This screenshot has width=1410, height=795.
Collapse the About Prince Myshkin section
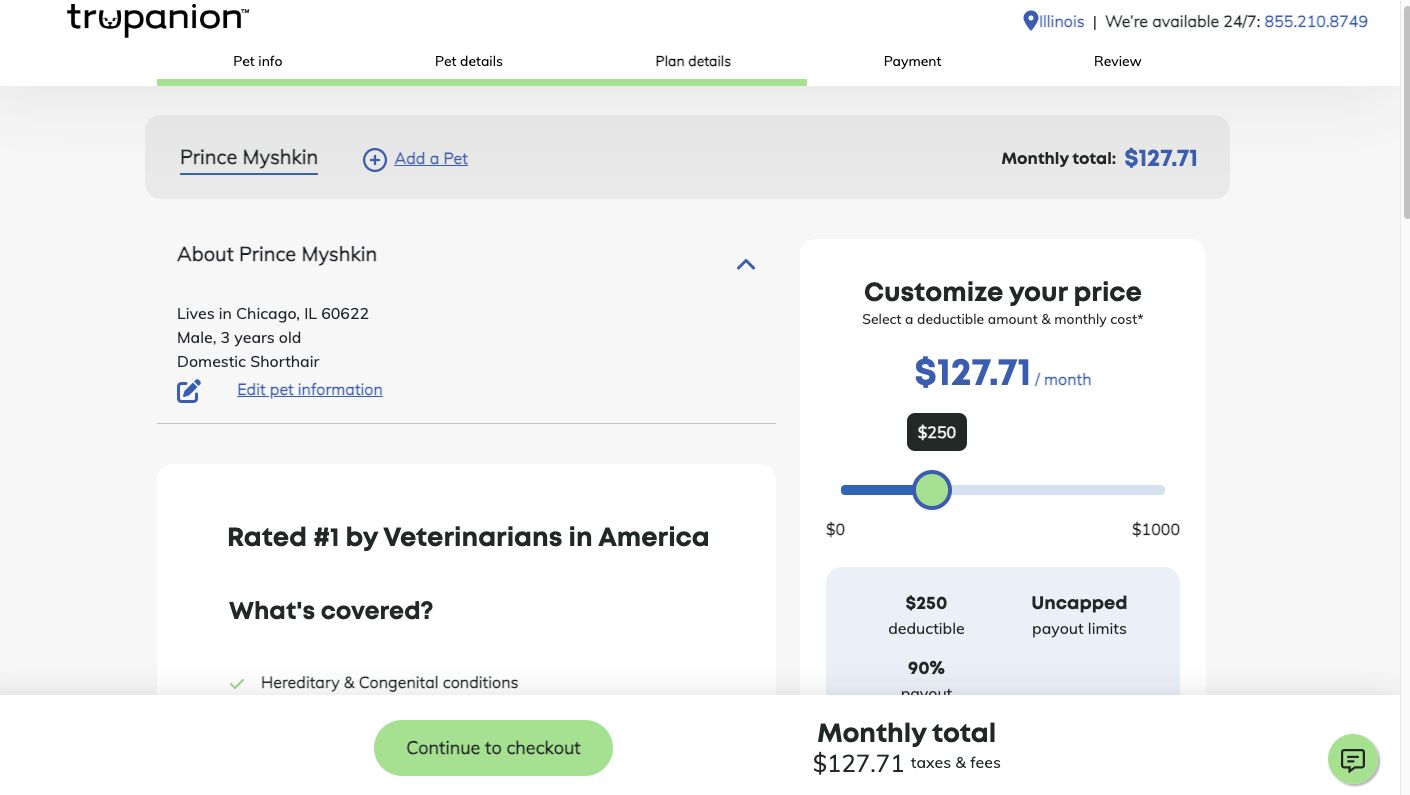pyautogui.click(x=745, y=265)
